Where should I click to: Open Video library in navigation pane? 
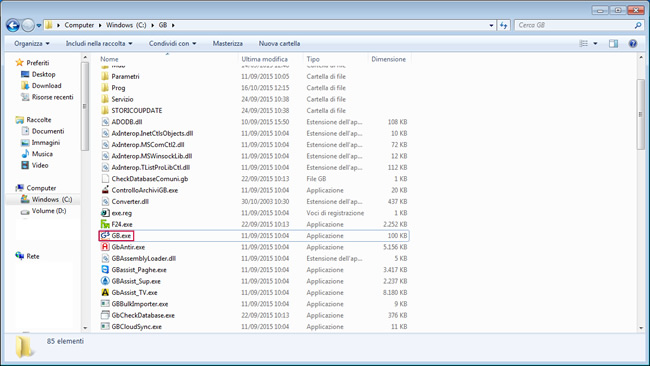[40, 165]
